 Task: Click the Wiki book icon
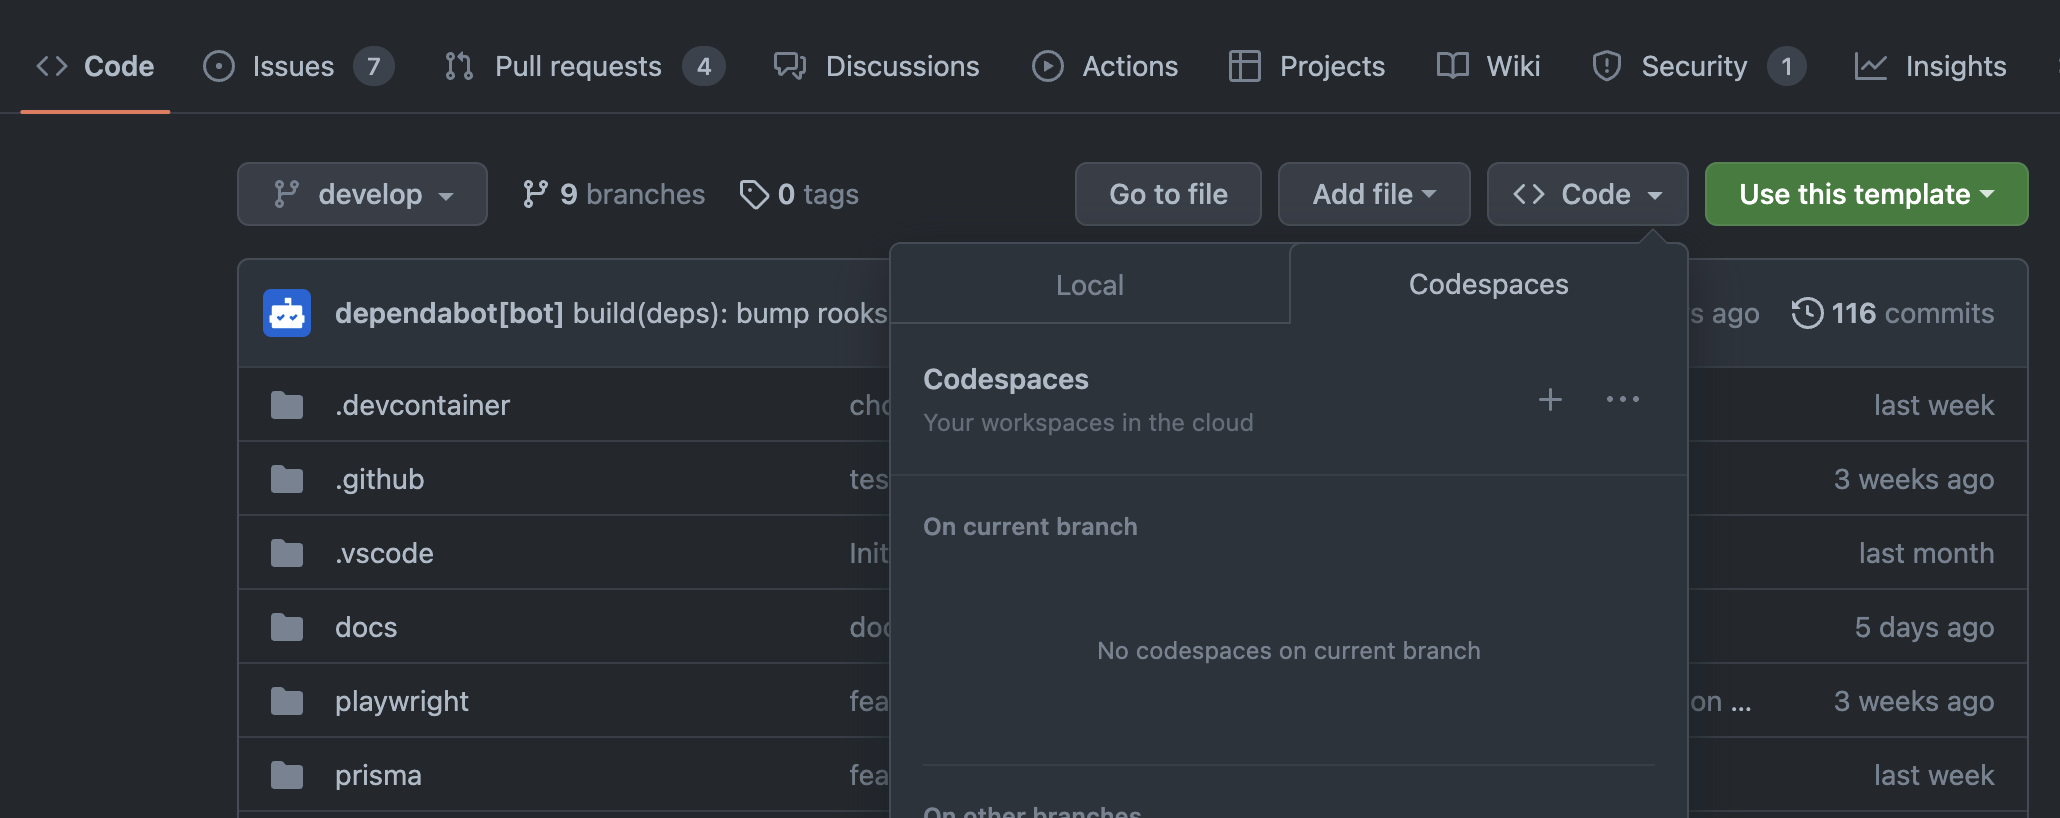[x=1453, y=66]
